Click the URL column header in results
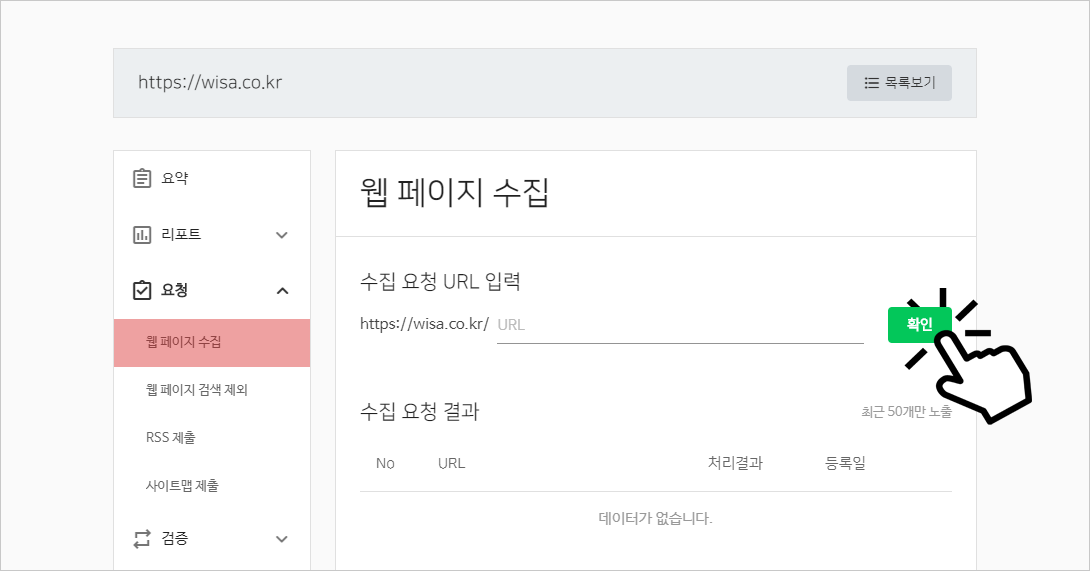Viewport: 1090px width, 571px height. 451,463
